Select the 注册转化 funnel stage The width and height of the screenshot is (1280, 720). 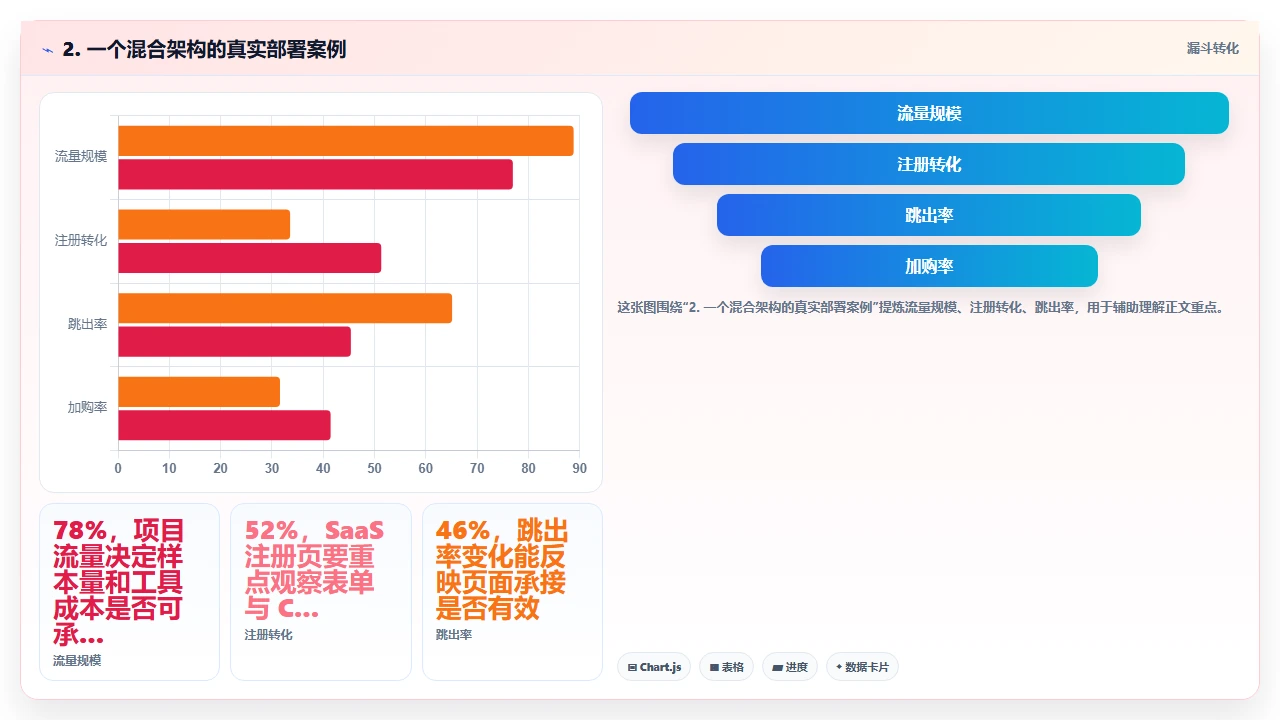click(929, 164)
